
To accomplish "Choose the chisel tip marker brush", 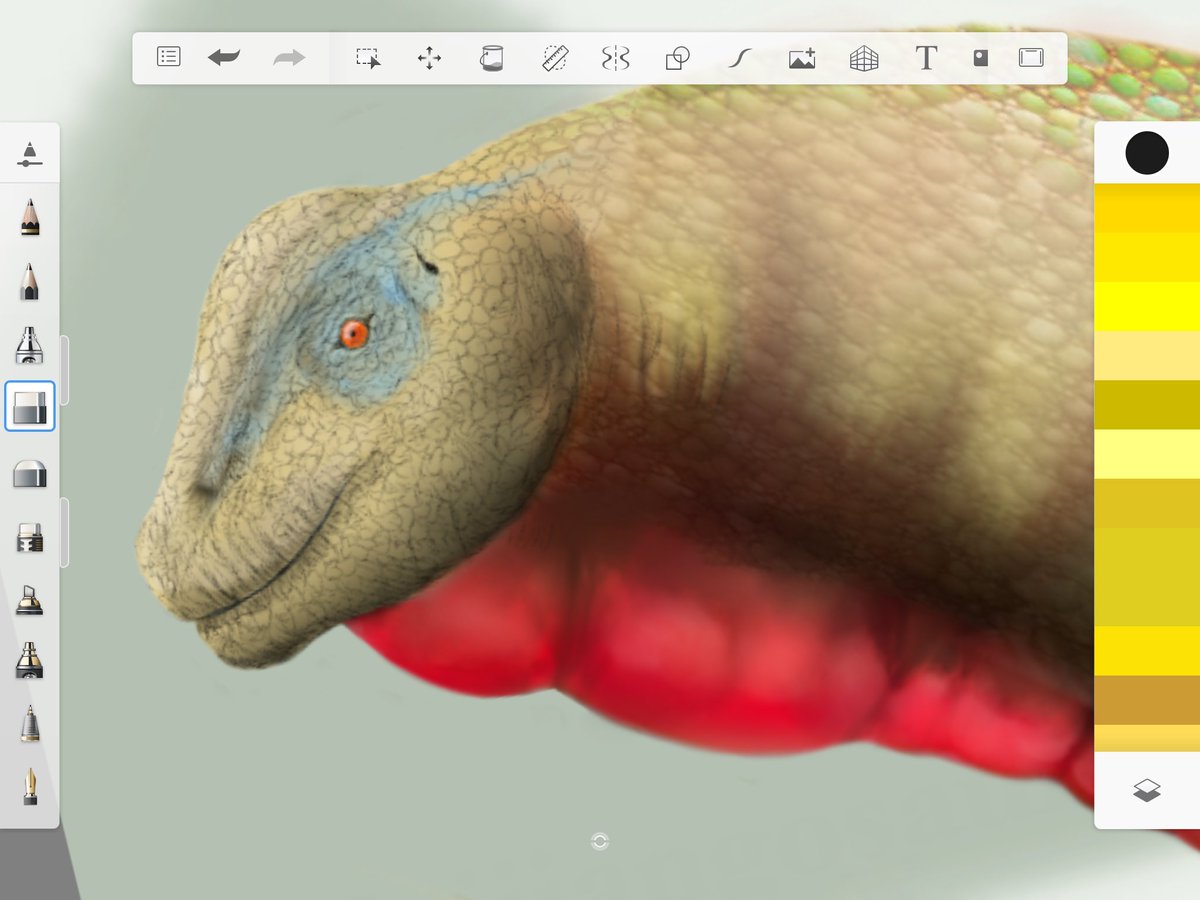I will [x=30, y=600].
